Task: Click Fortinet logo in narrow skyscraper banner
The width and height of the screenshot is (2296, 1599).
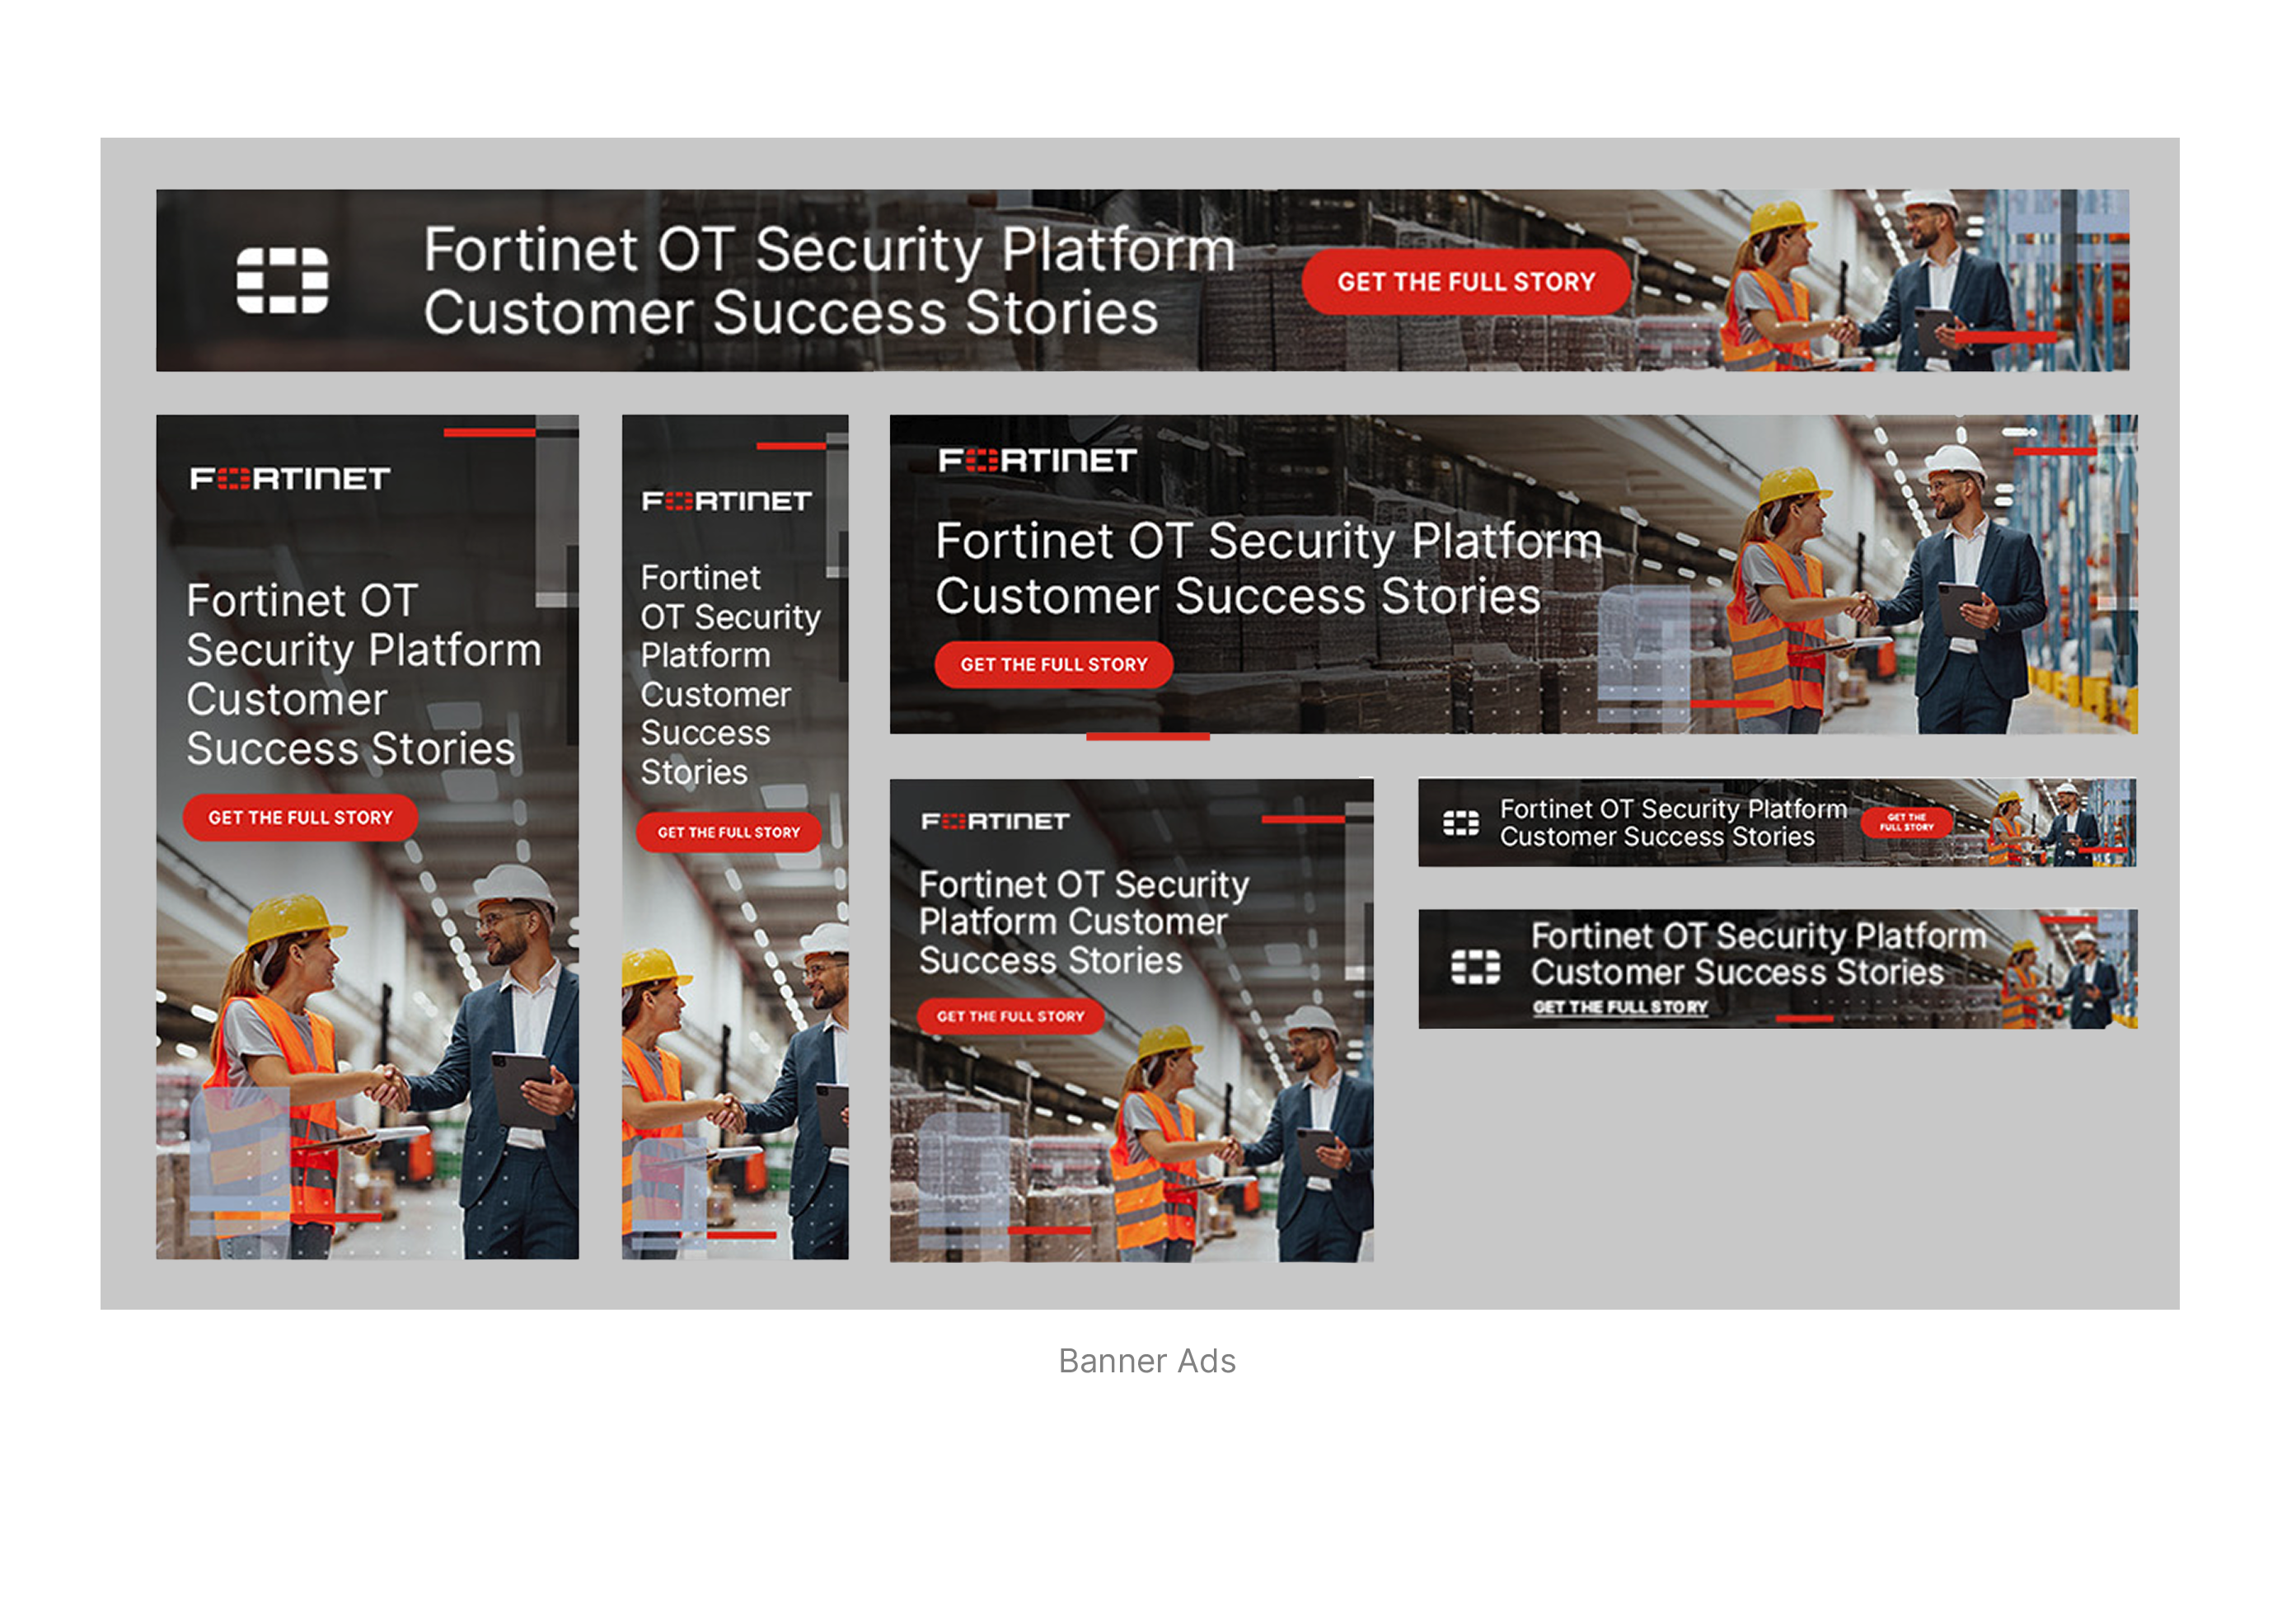Action: [726, 501]
